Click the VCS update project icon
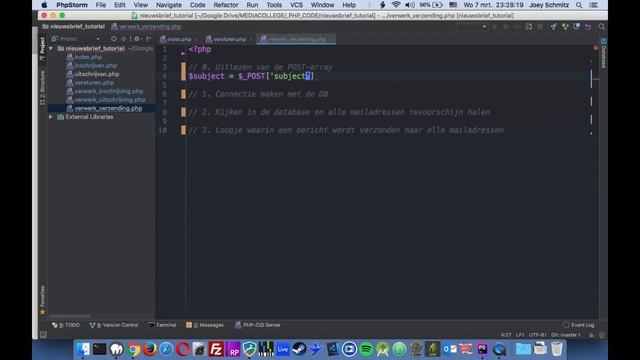 (553, 27)
